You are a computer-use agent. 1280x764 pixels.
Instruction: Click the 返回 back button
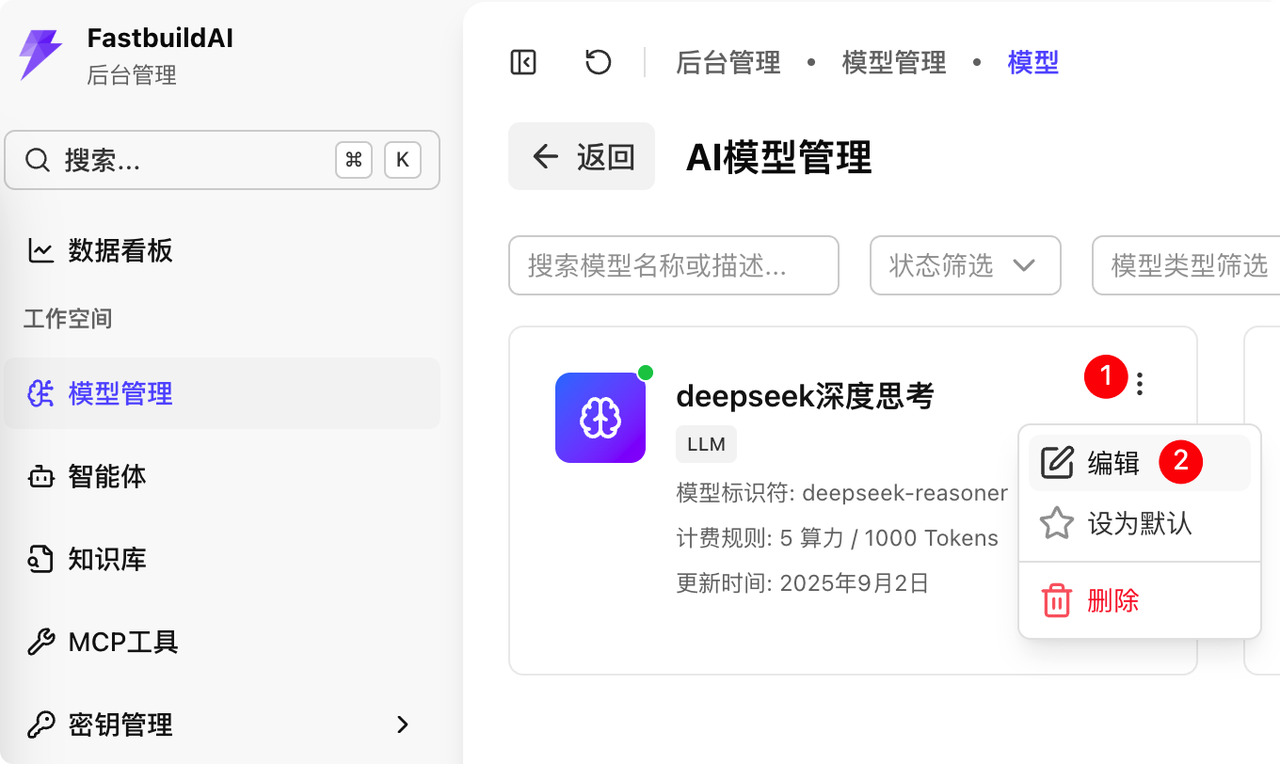click(581, 156)
